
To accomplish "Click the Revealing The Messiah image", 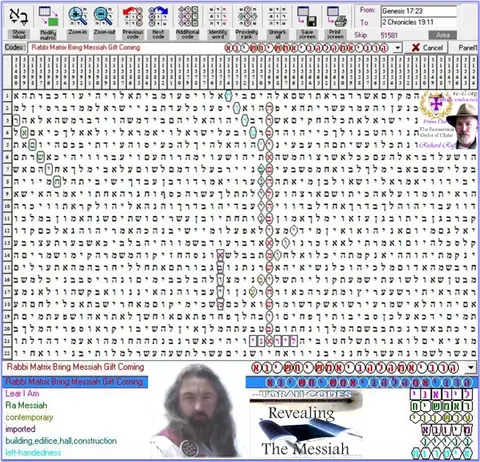I will coord(306,423).
